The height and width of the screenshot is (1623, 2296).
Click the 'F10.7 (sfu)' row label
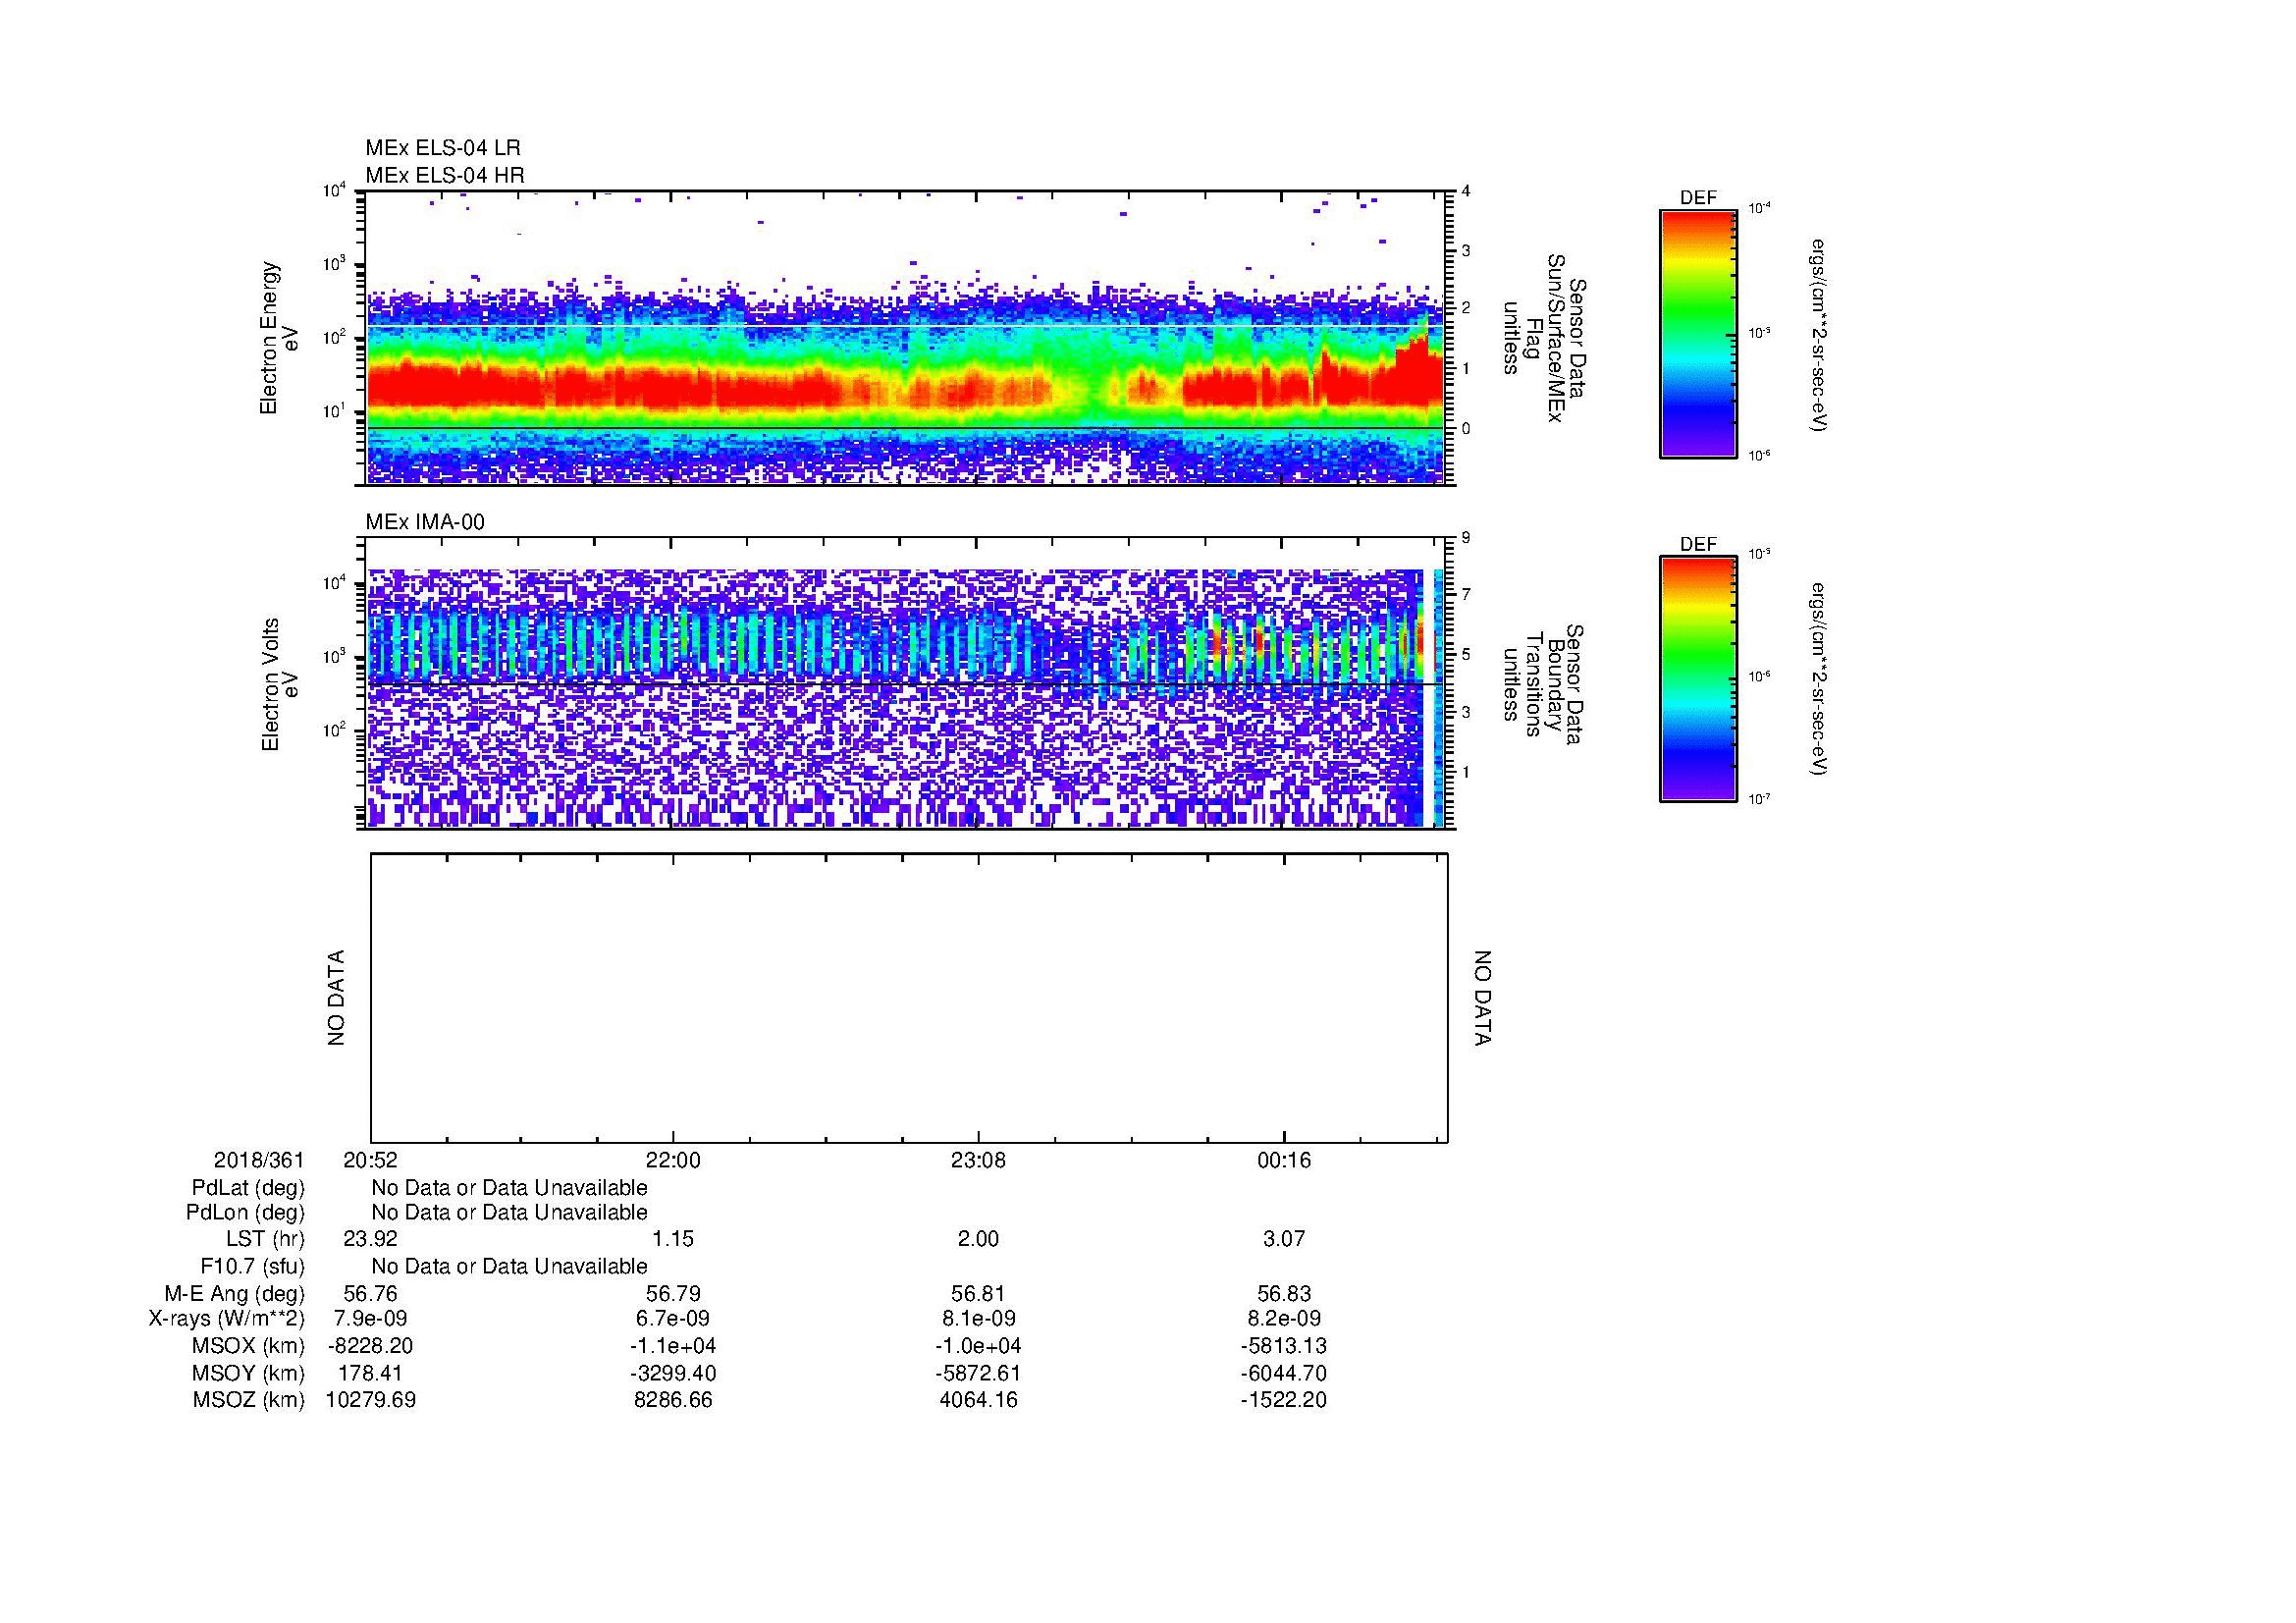click(x=252, y=1267)
